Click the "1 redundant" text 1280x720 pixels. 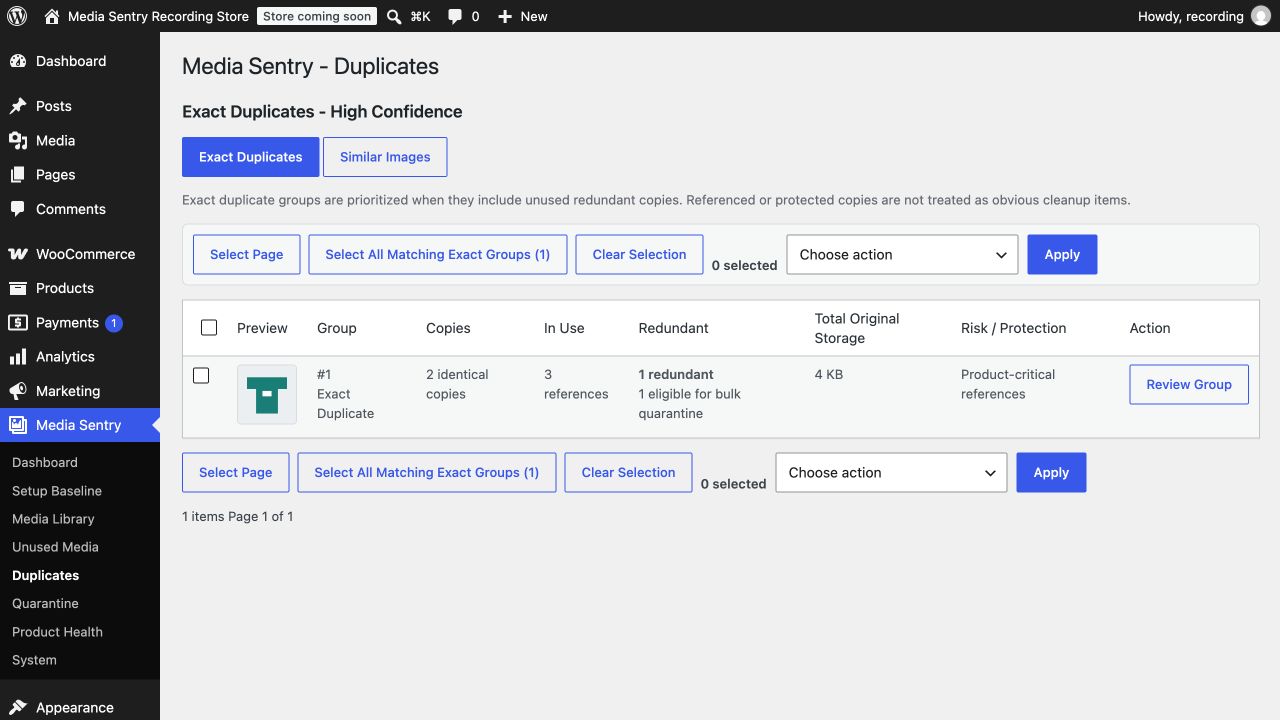click(x=676, y=374)
